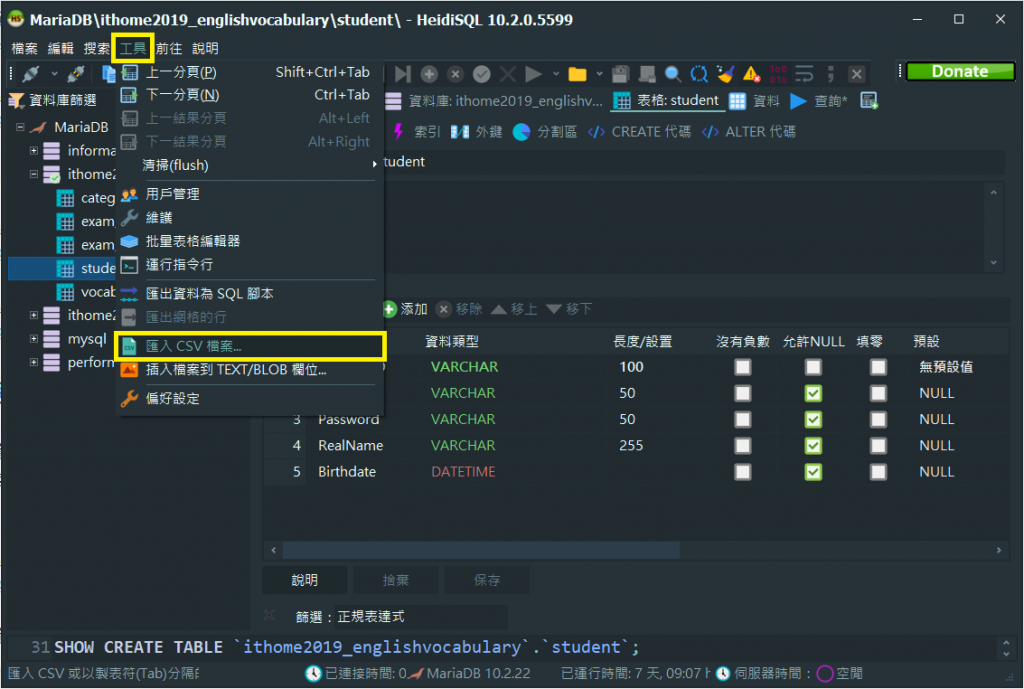Click the yellow warning triangle toolbar icon
Screen dimensions: 1024x689
752,74
